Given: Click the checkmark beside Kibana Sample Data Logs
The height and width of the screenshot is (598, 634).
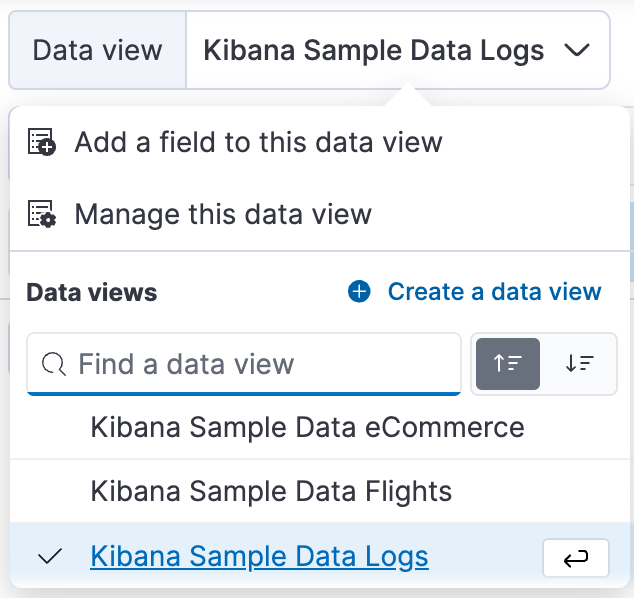Looking at the screenshot, I should (50, 557).
